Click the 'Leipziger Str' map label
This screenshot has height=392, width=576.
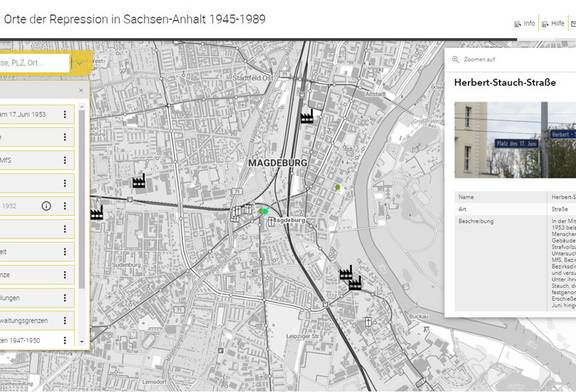tap(302, 336)
